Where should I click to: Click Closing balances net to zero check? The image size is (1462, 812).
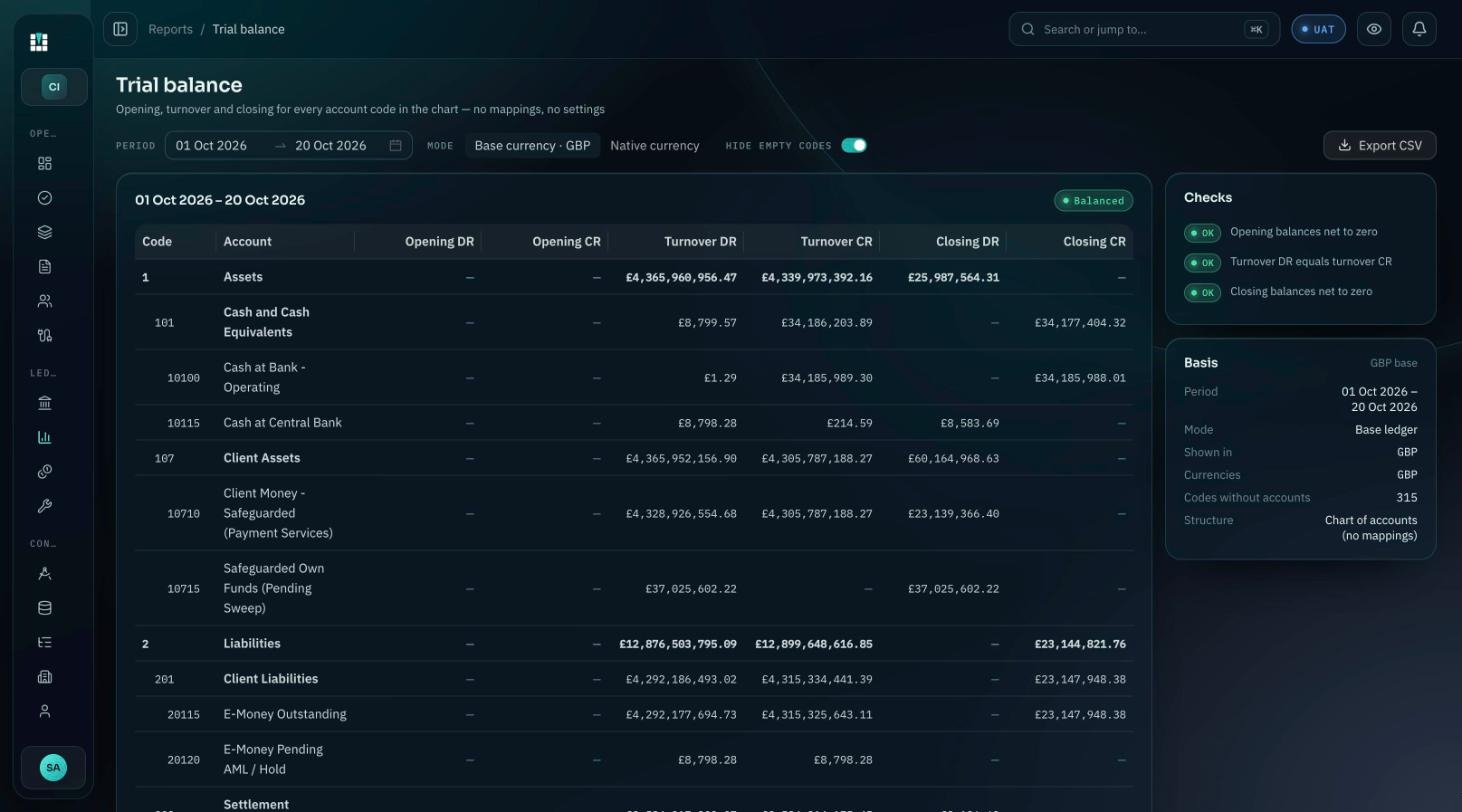pyautogui.click(x=1301, y=292)
